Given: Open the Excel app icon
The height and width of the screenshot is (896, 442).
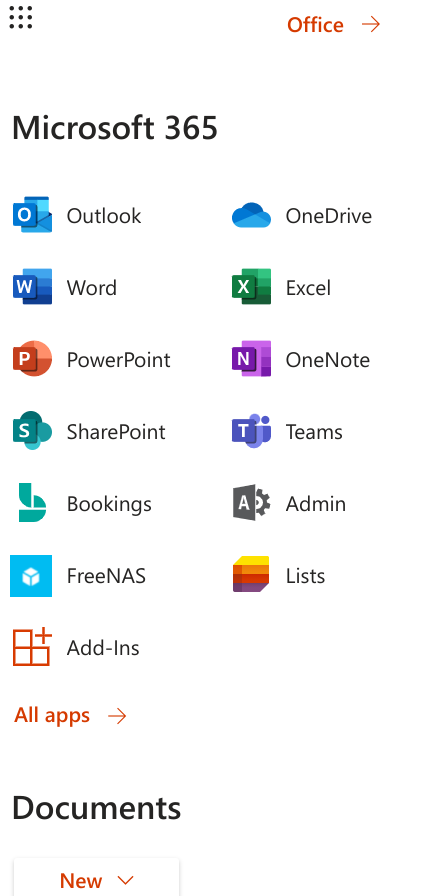Looking at the screenshot, I should pos(251,287).
